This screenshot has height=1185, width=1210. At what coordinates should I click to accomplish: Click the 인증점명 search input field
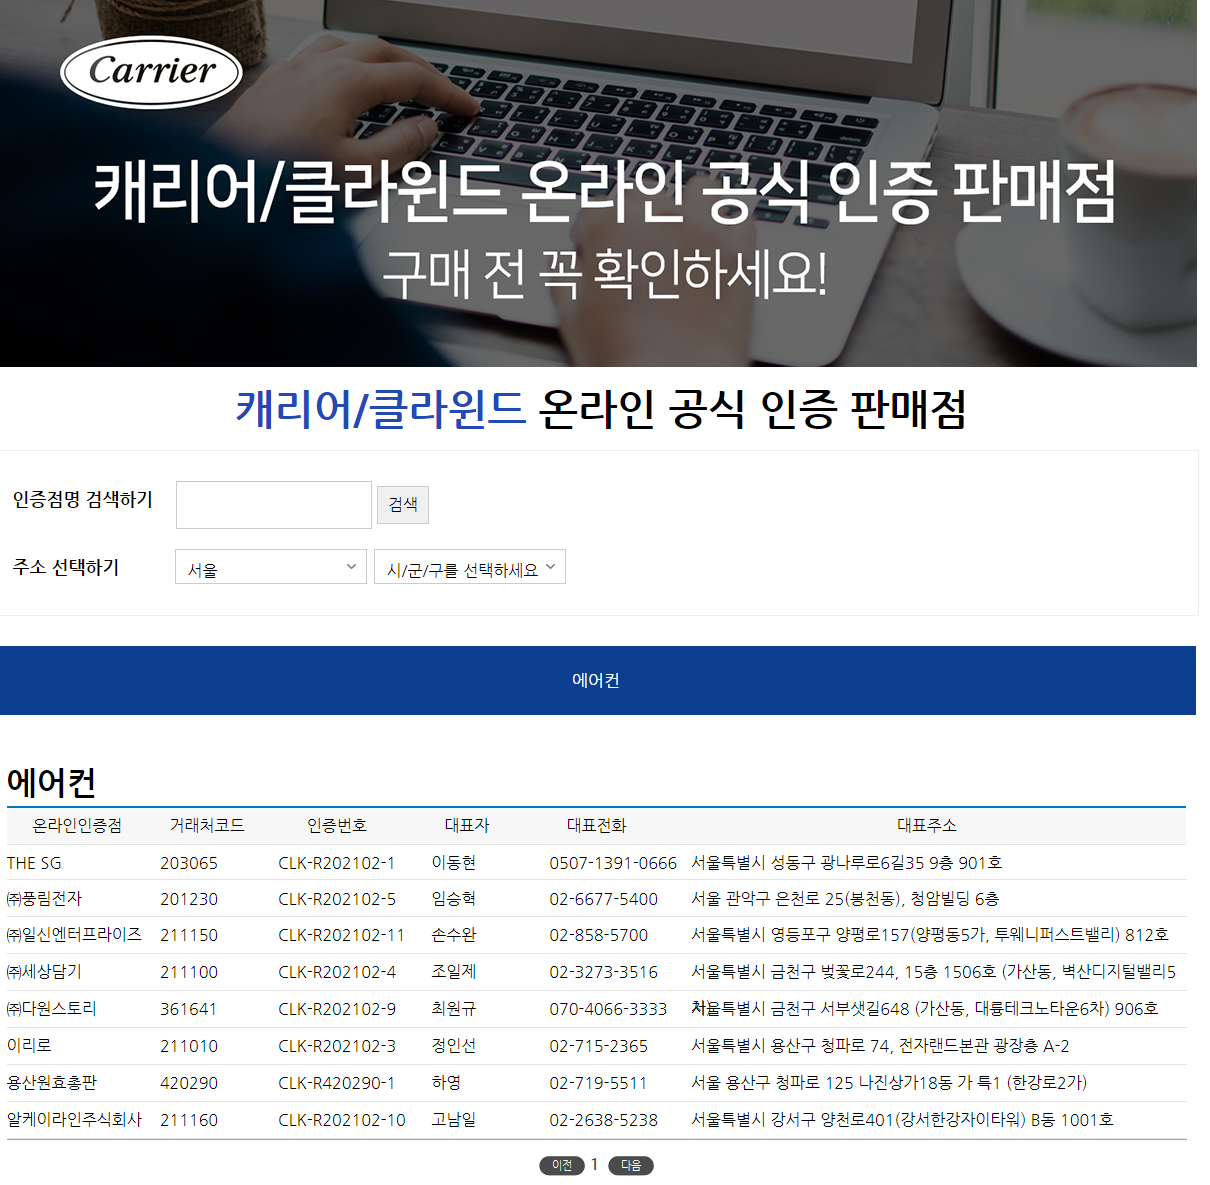coord(274,505)
